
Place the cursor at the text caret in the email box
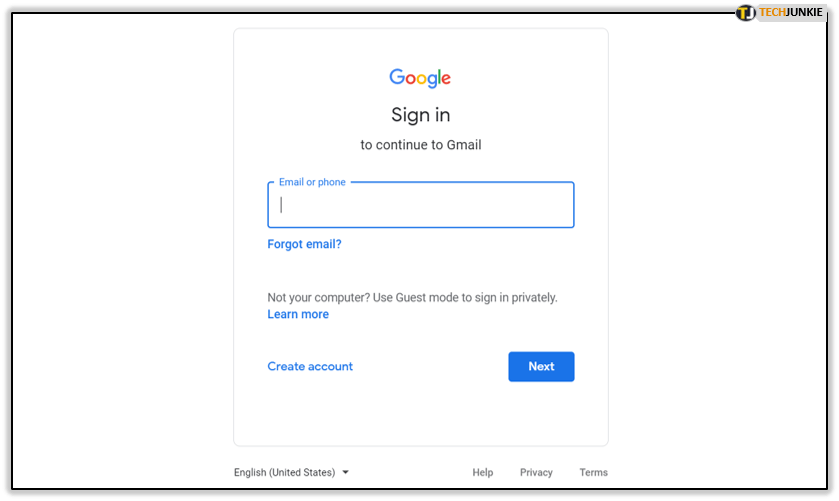click(281, 204)
